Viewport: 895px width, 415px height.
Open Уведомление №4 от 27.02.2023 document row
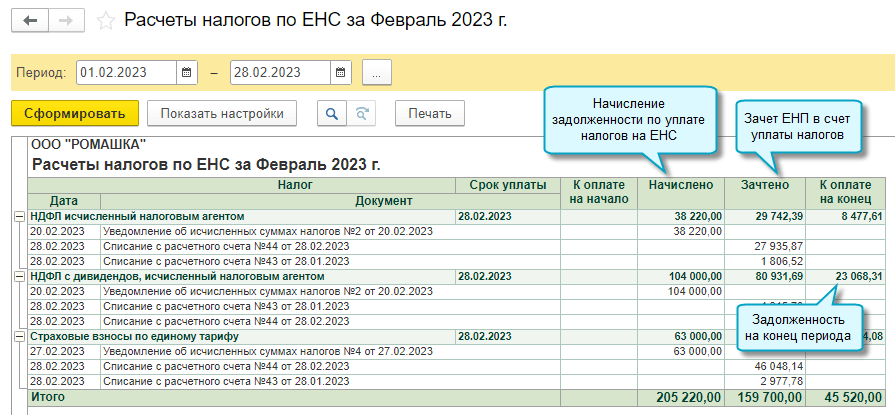(267, 352)
